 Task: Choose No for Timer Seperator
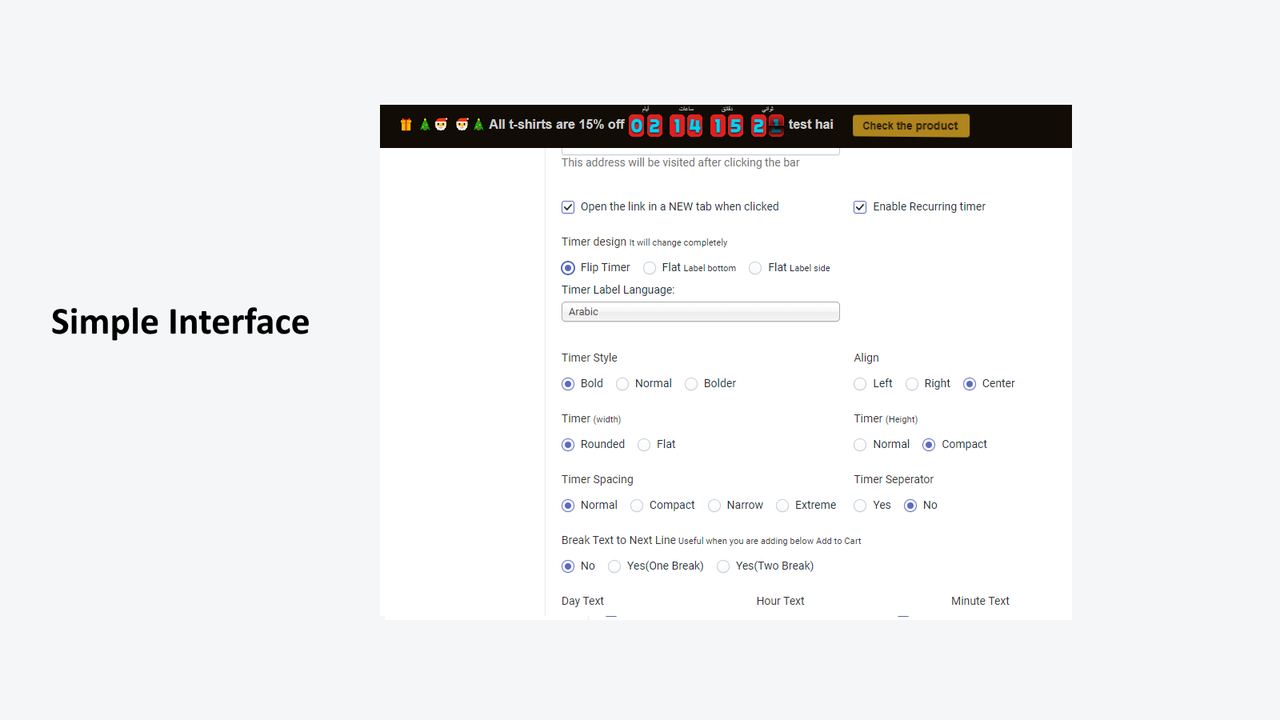point(910,506)
